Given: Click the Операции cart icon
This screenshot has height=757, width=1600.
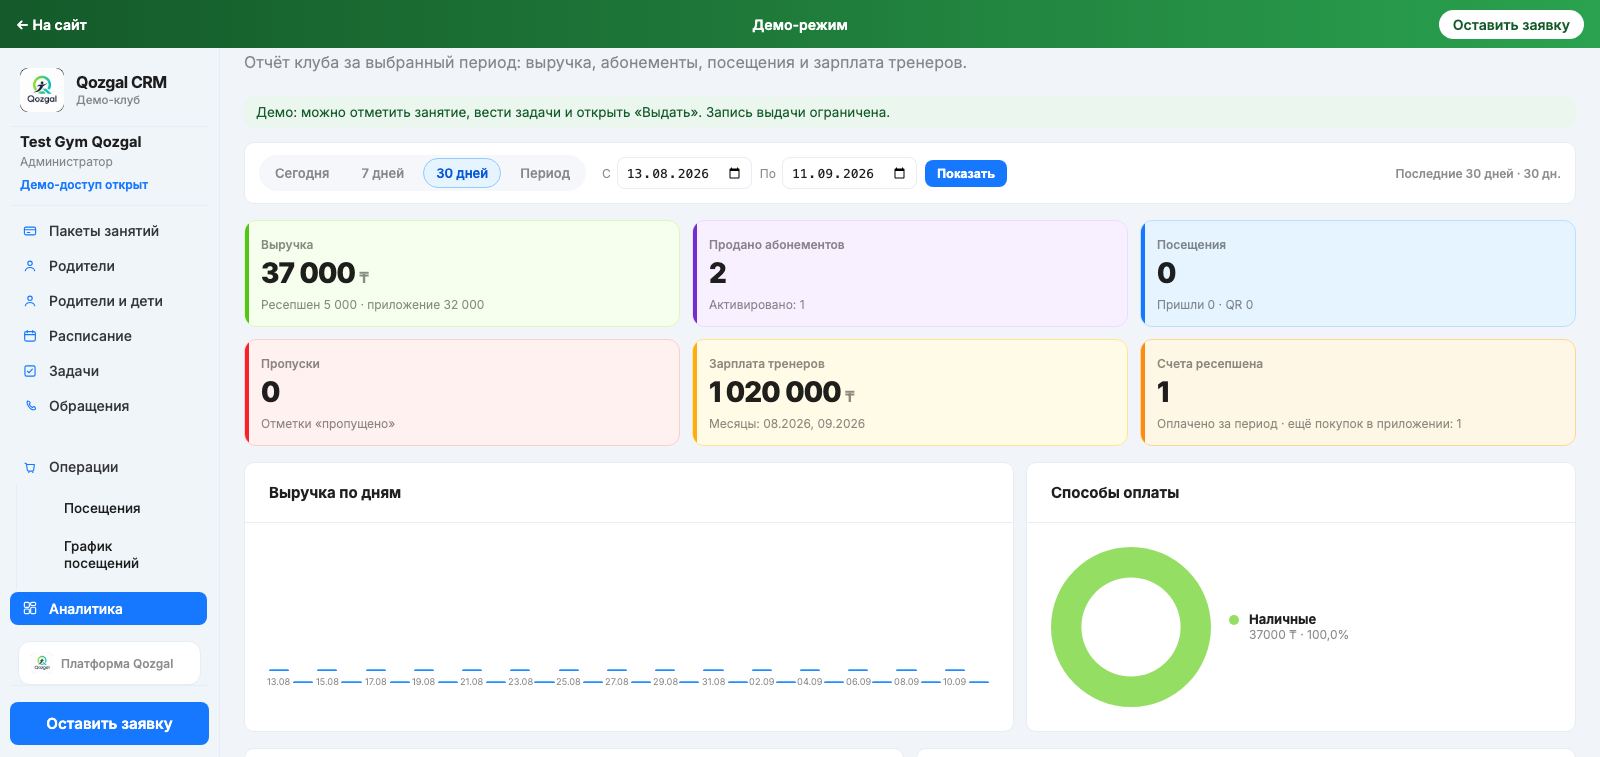Looking at the screenshot, I should tap(30, 467).
